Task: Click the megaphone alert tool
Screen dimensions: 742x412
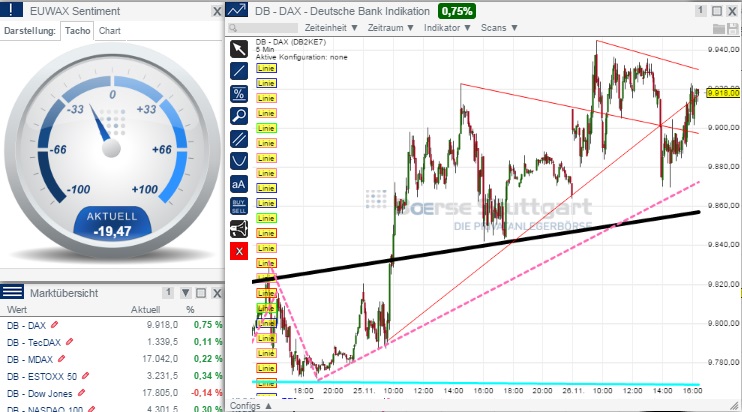Action: click(239, 229)
